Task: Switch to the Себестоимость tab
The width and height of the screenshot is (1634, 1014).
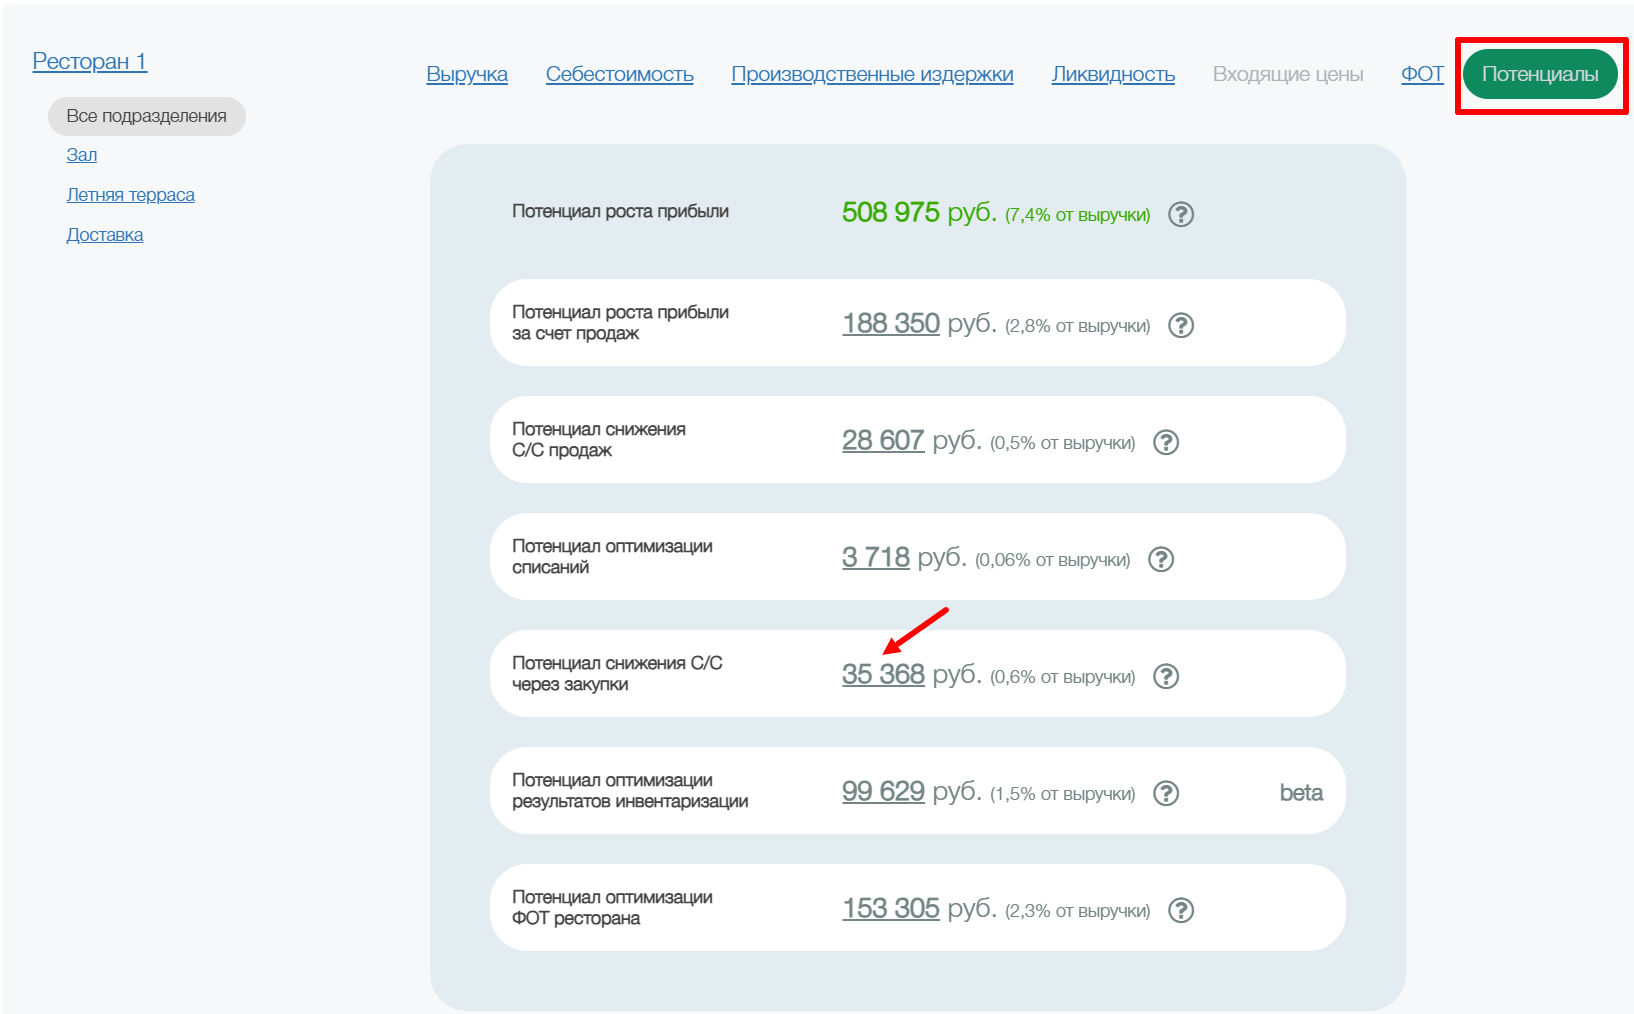Action: tap(619, 74)
